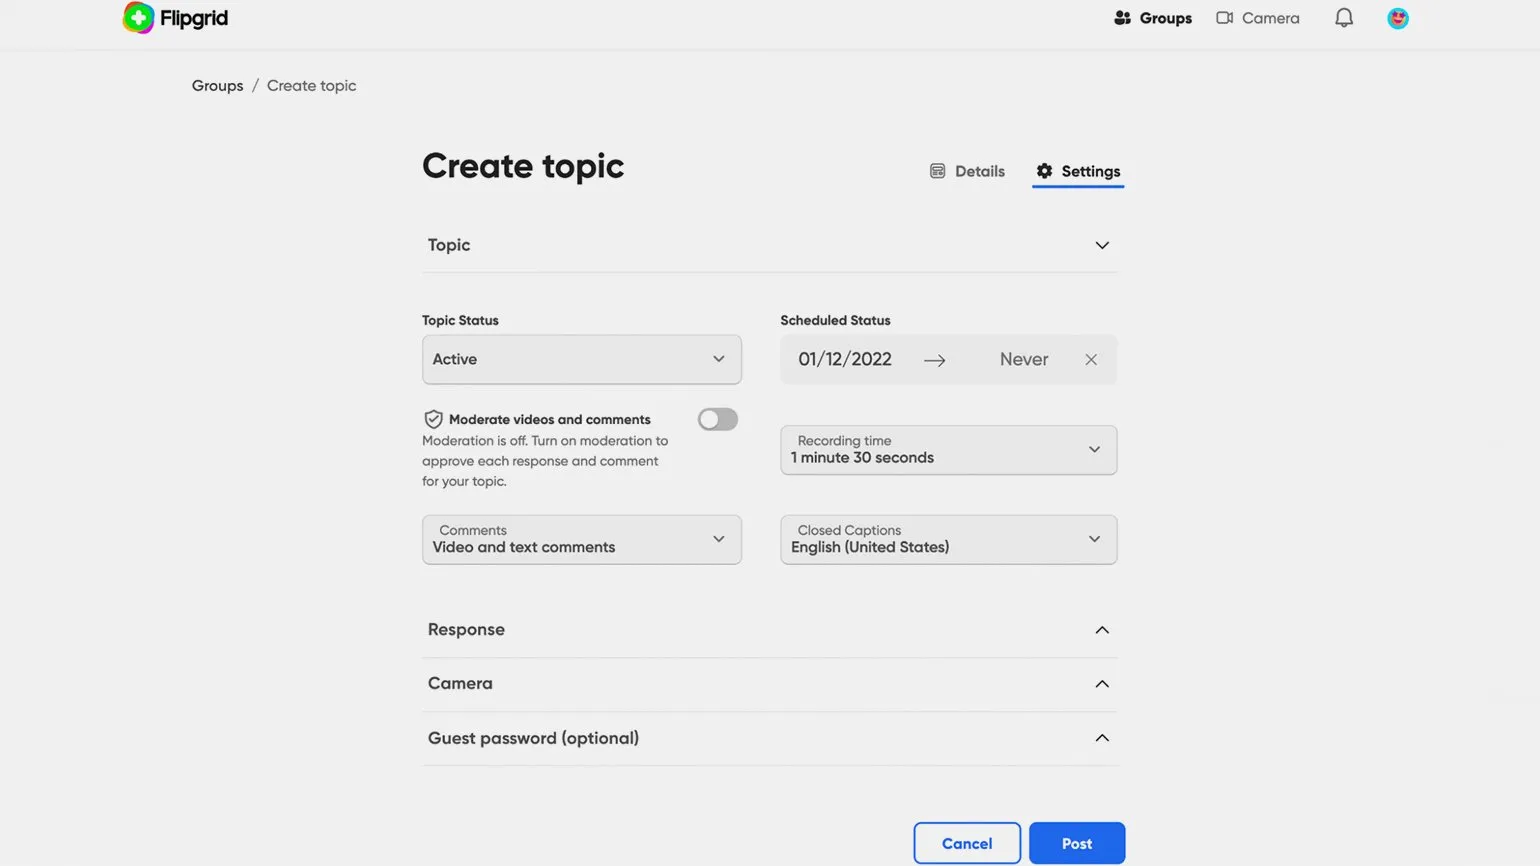Switch to the Details tab
Screen dimensions: 1540x866
[978, 171]
